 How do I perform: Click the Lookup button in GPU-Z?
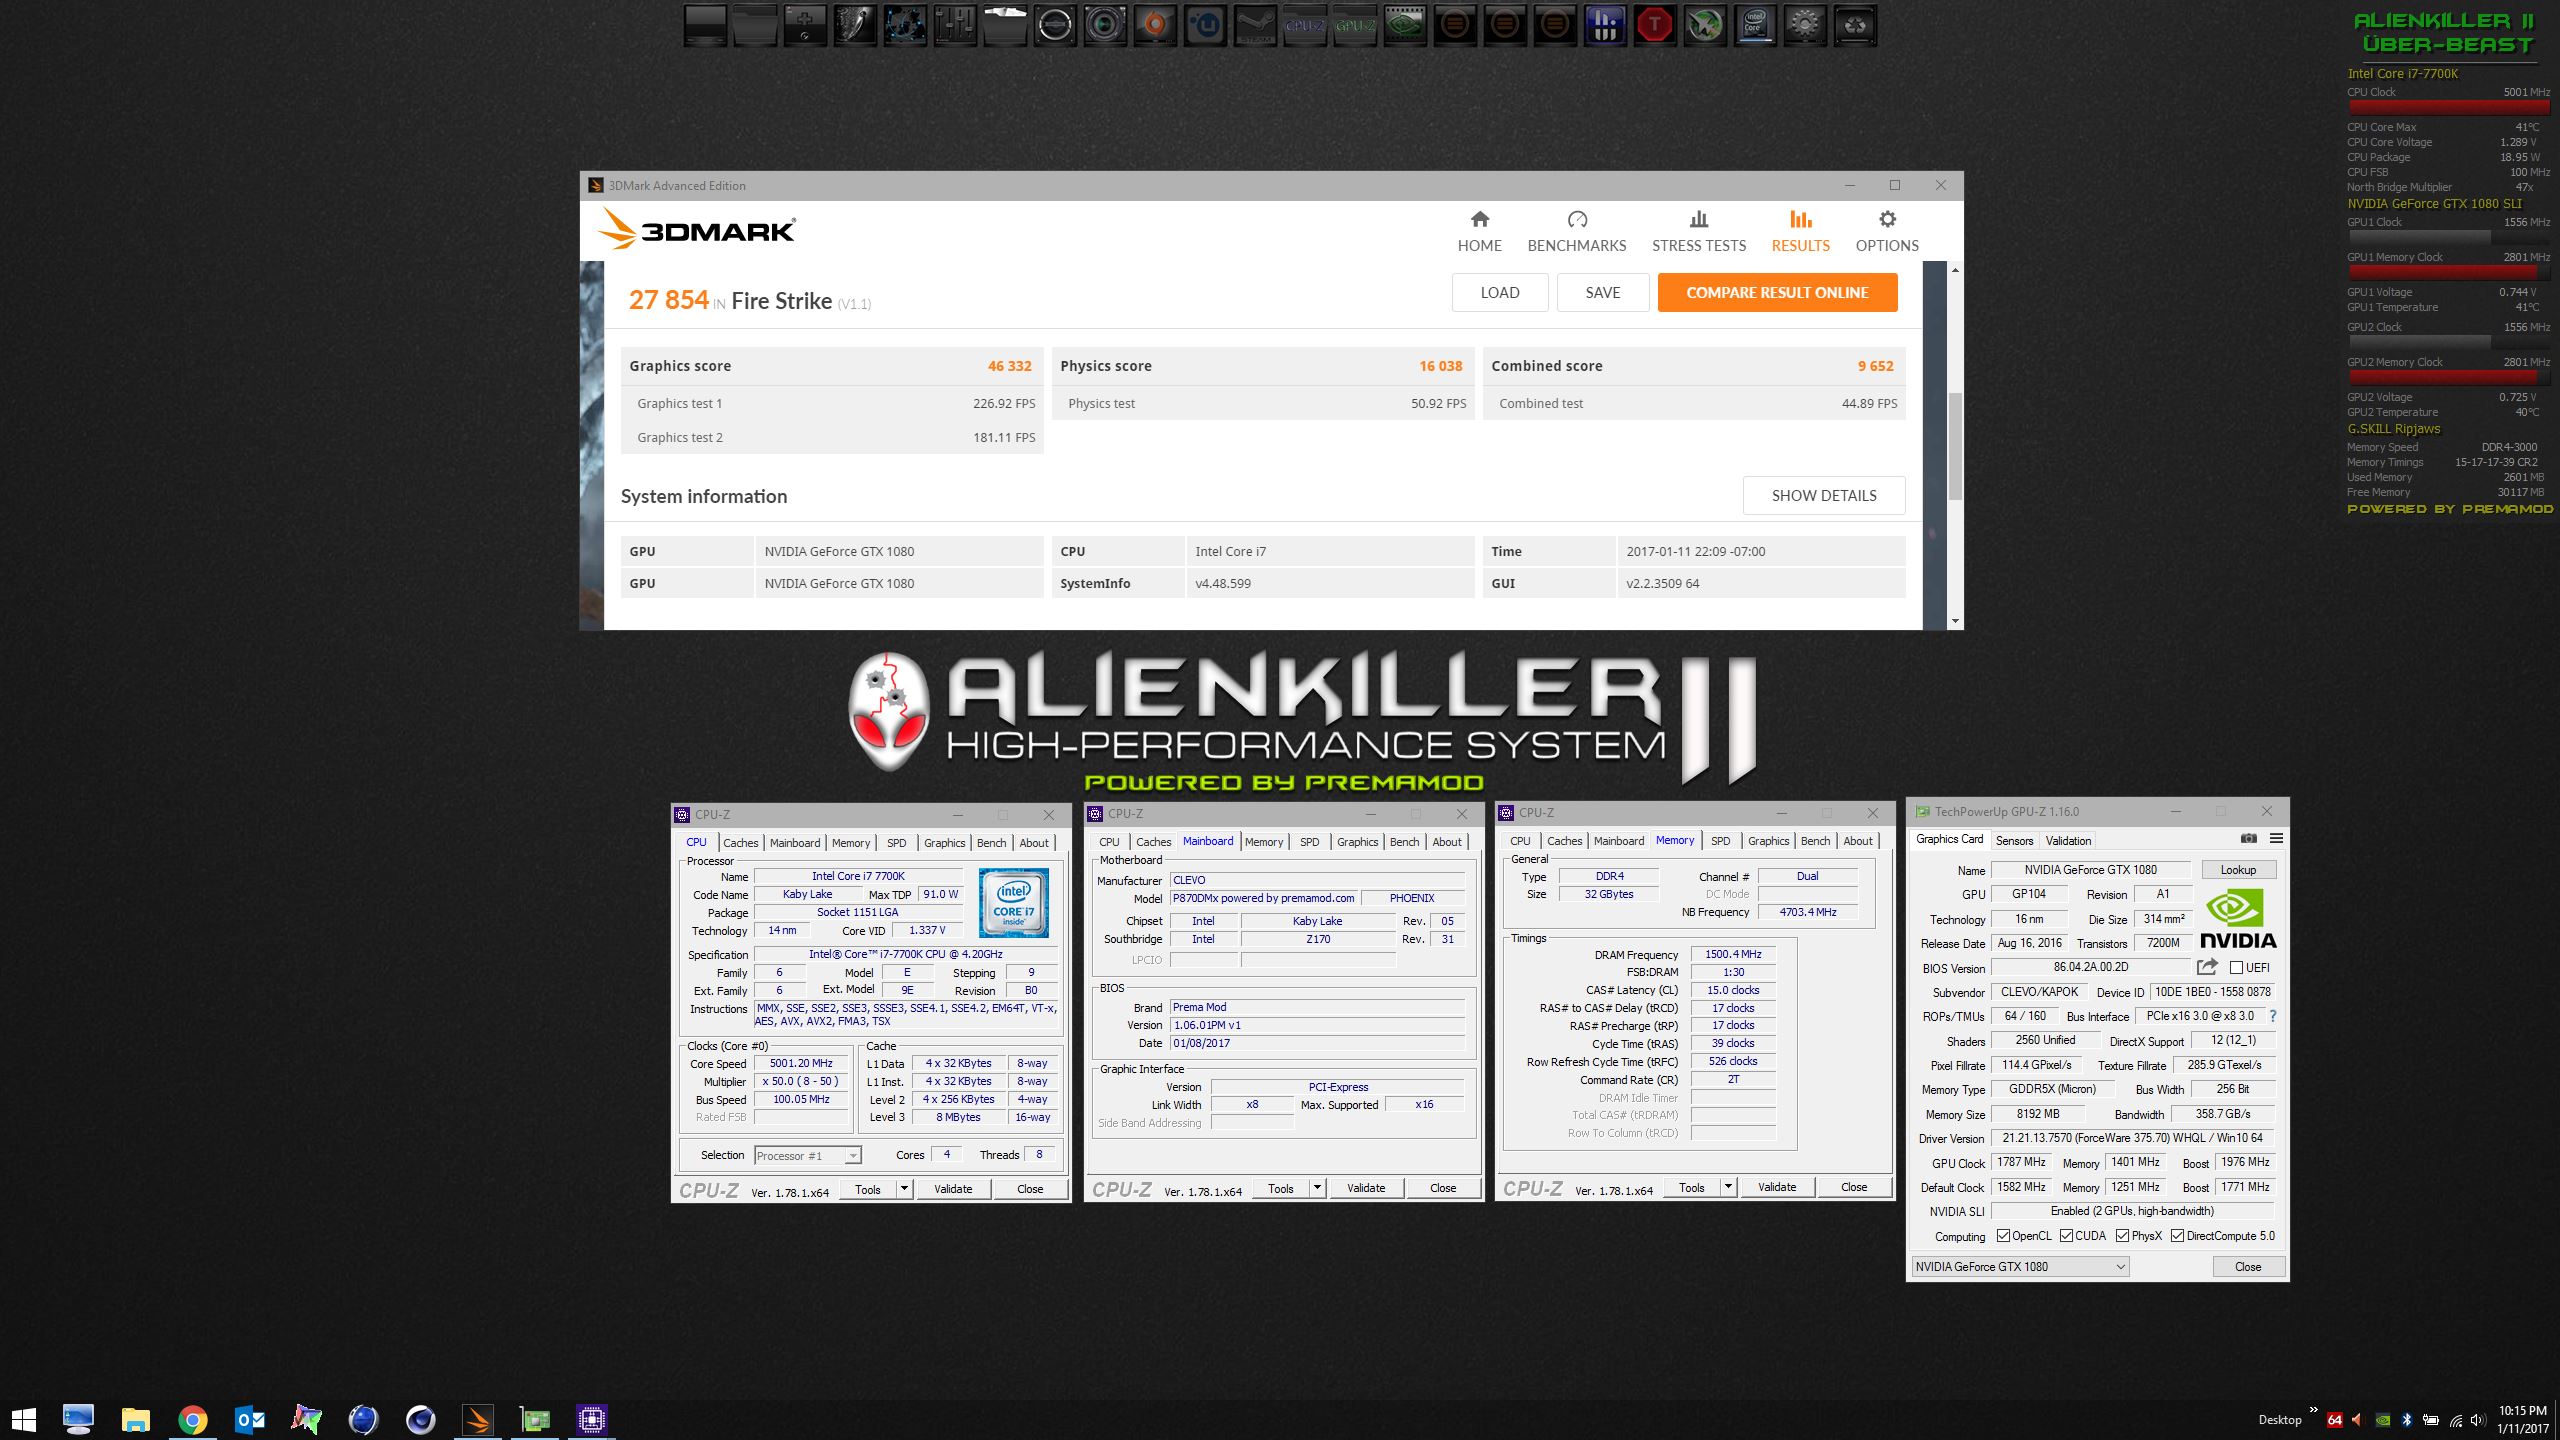[2238, 870]
